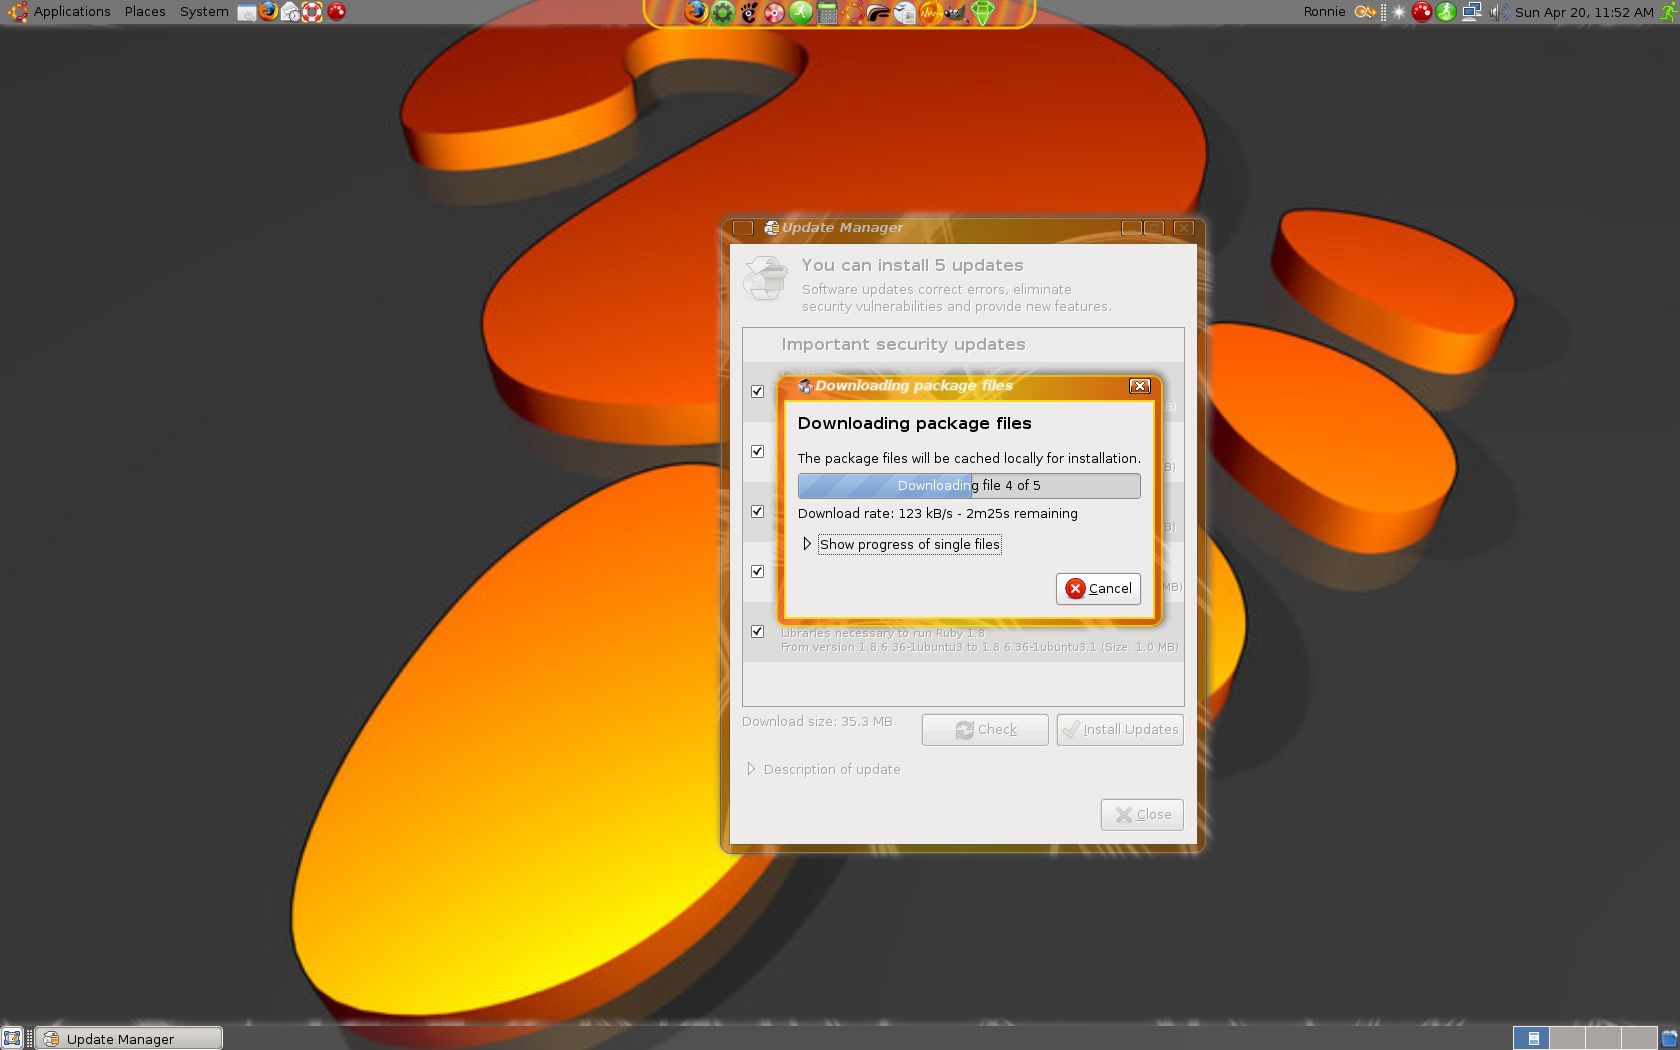The image size is (1680, 1050).
Task: Click the lifesaver Help launcher icon
Action: [x=312, y=12]
